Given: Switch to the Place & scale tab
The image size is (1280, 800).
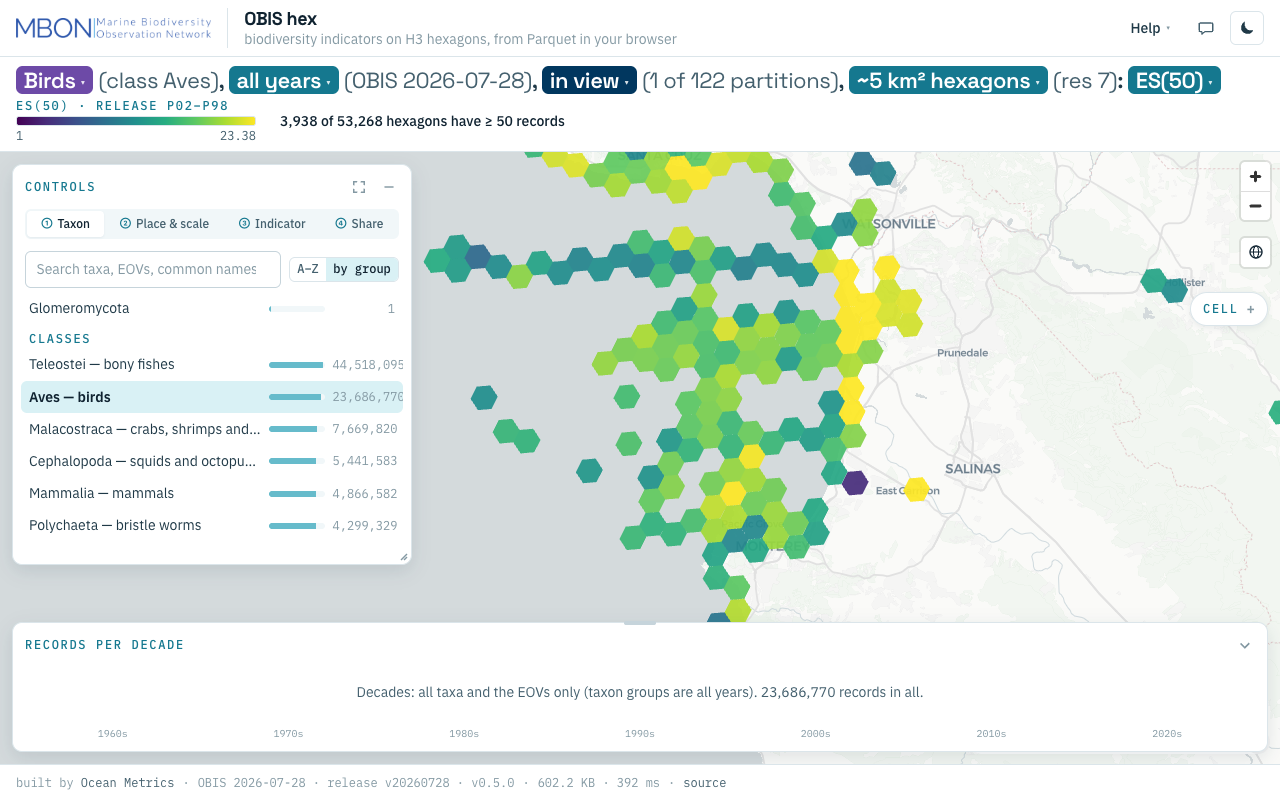Looking at the screenshot, I should 164,224.
